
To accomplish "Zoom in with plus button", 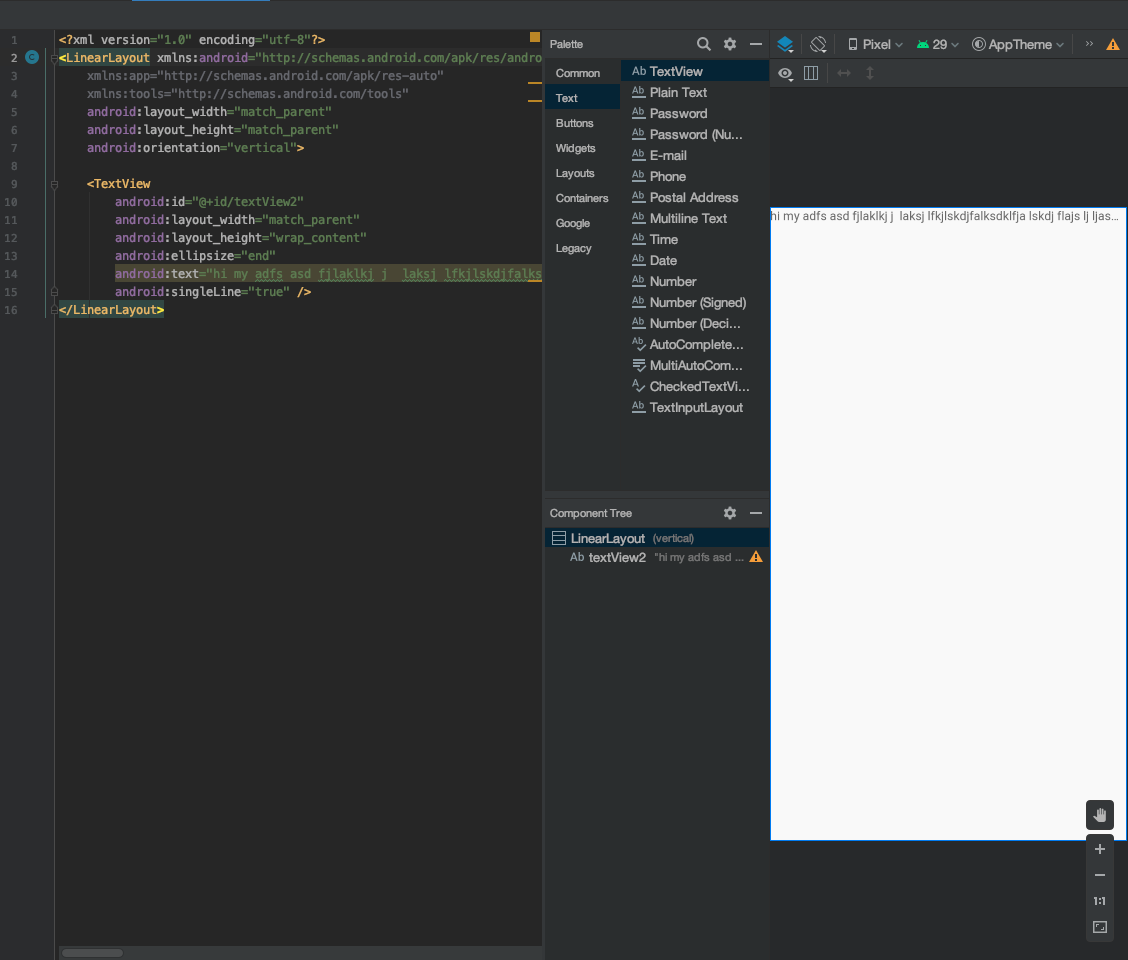I will 1099,849.
